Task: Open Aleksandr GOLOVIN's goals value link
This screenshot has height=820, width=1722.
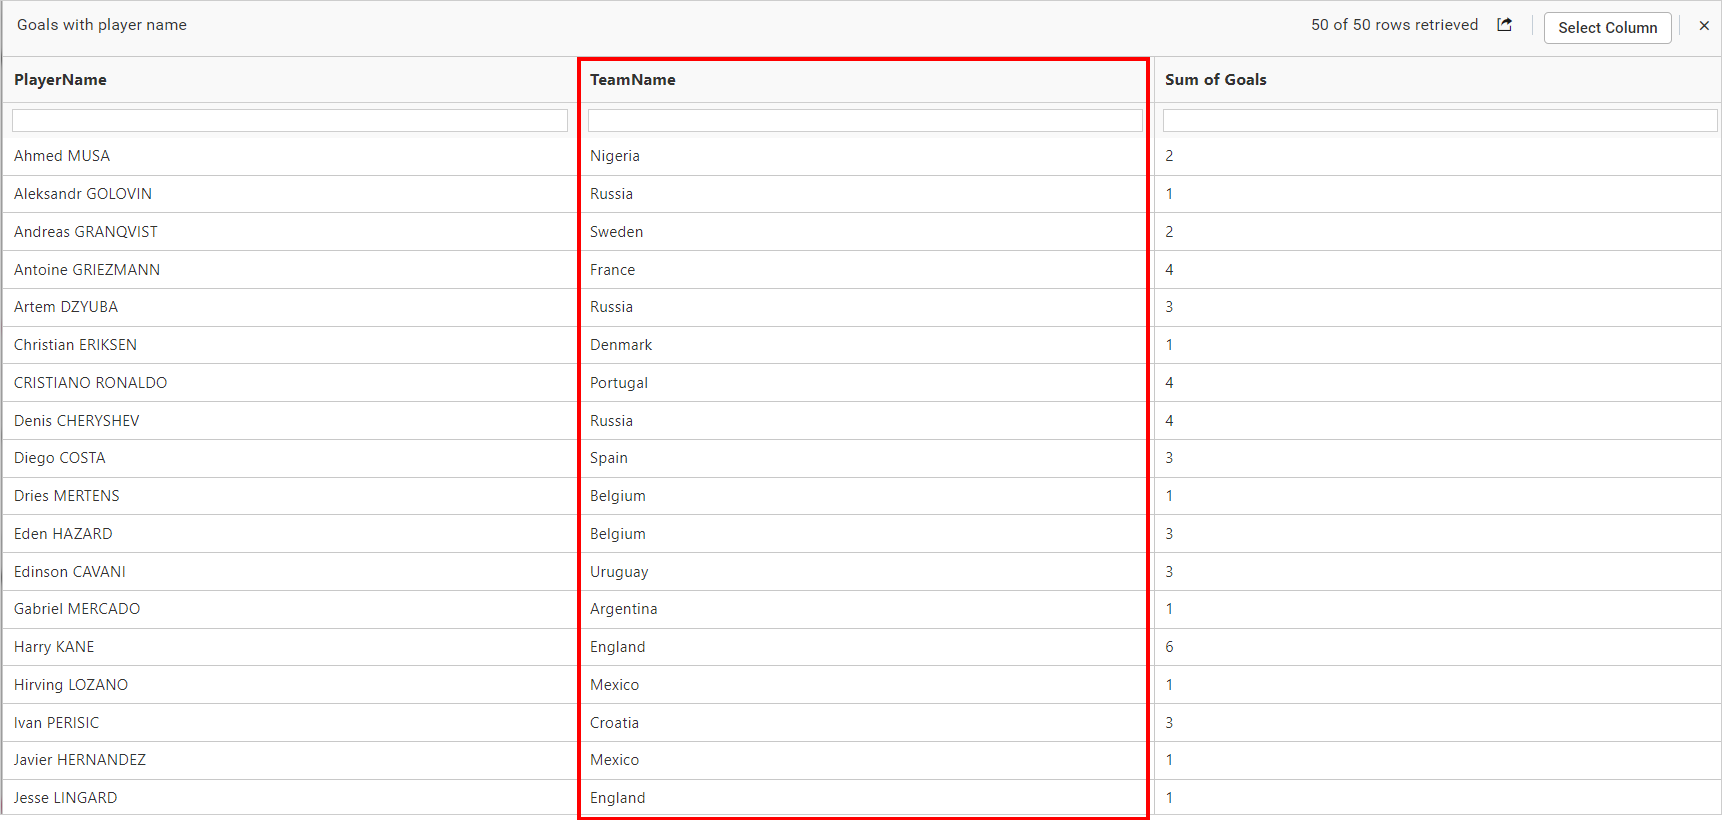Action: 1168,193
